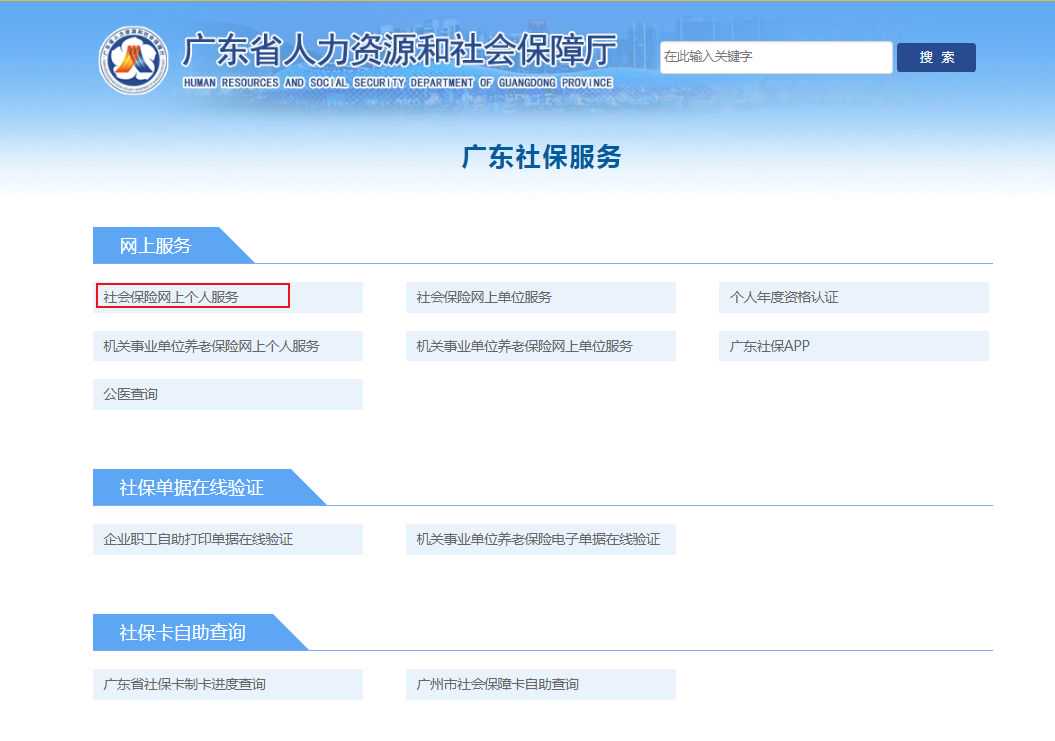1055x741 pixels.
Task: Open 机关事业单位养老保险网上单位服务
Action: 525,346
